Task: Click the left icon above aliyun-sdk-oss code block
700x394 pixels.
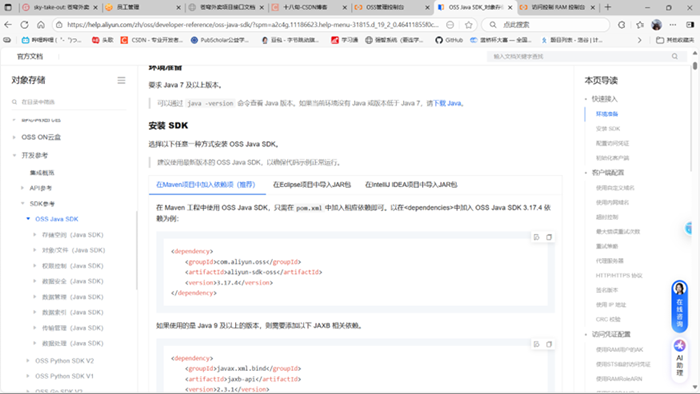Action: (537, 237)
